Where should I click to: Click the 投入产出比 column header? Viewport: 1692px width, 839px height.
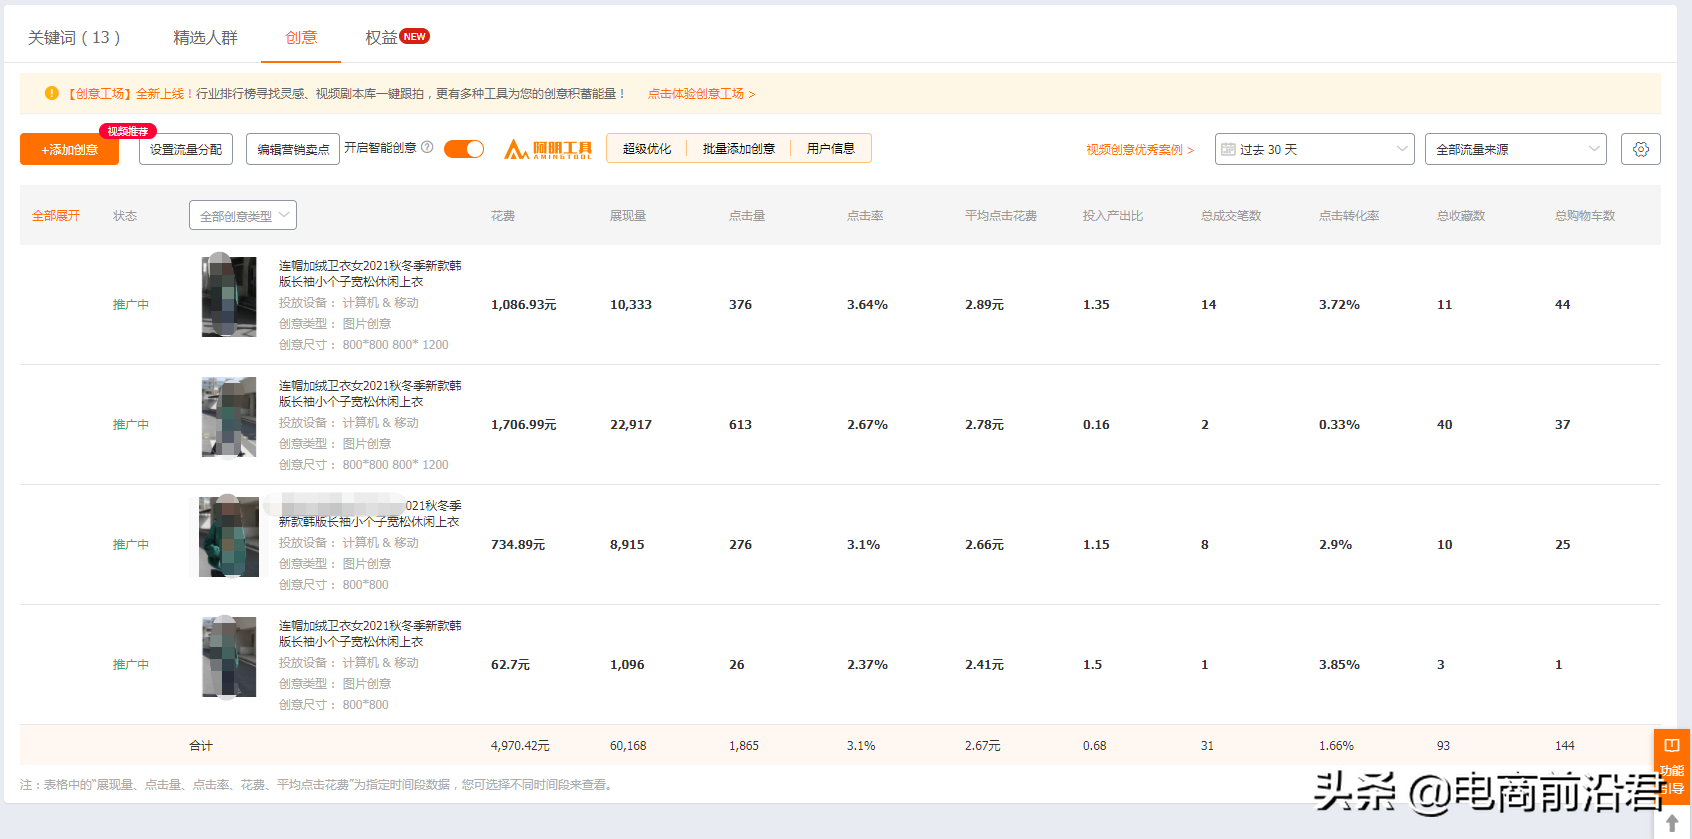point(1113,215)
